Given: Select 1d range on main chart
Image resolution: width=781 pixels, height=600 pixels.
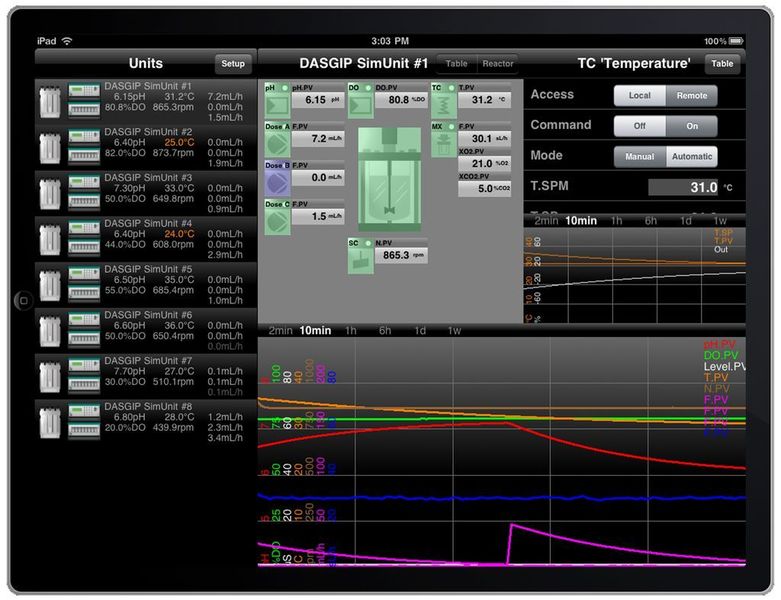Looking at the screenshot, I should click(x=420, y=331).
